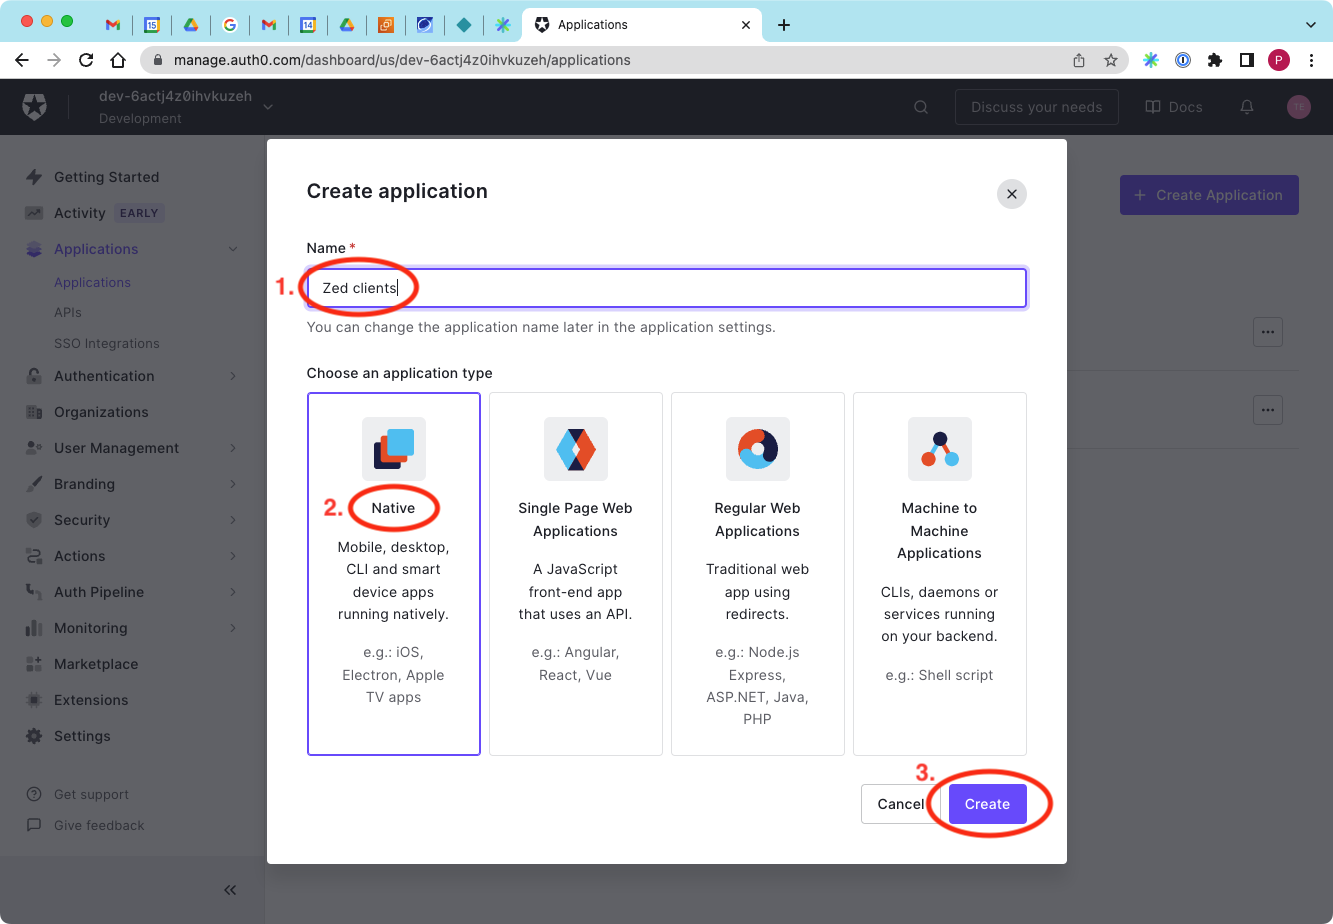Go back with browser back arrow

tap(22, 60)
